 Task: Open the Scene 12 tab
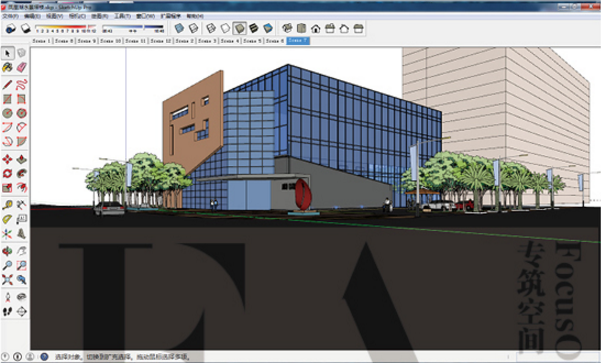click(x=161, y=41)
